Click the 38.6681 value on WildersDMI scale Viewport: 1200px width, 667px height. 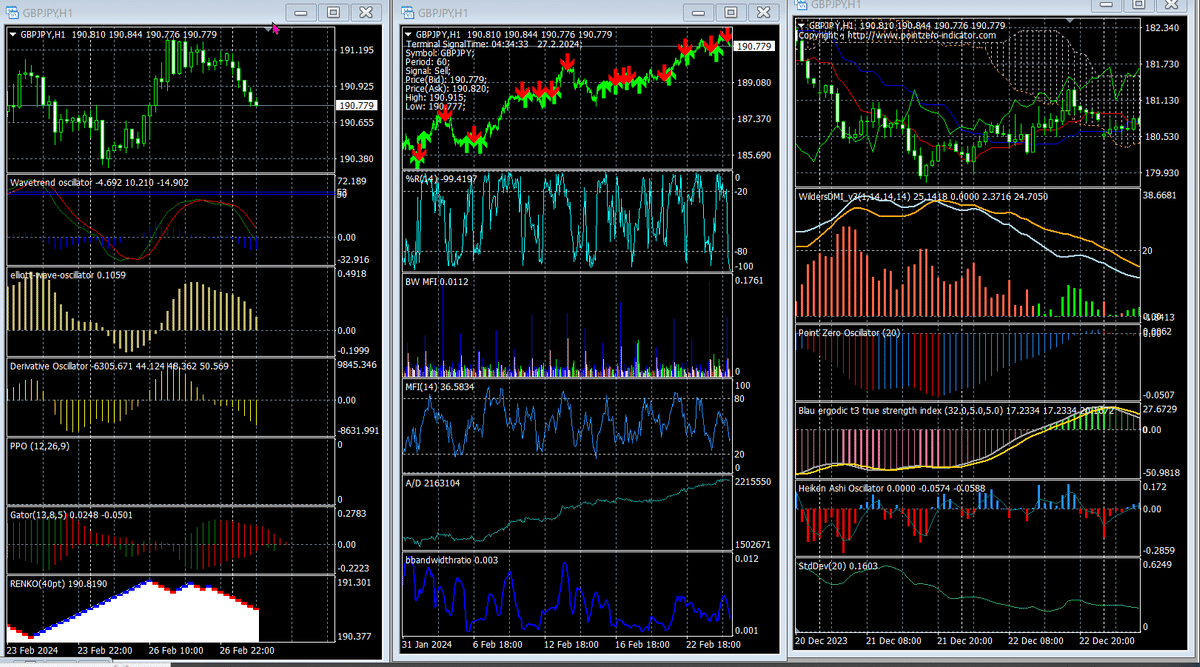(x=1160, y=196)
